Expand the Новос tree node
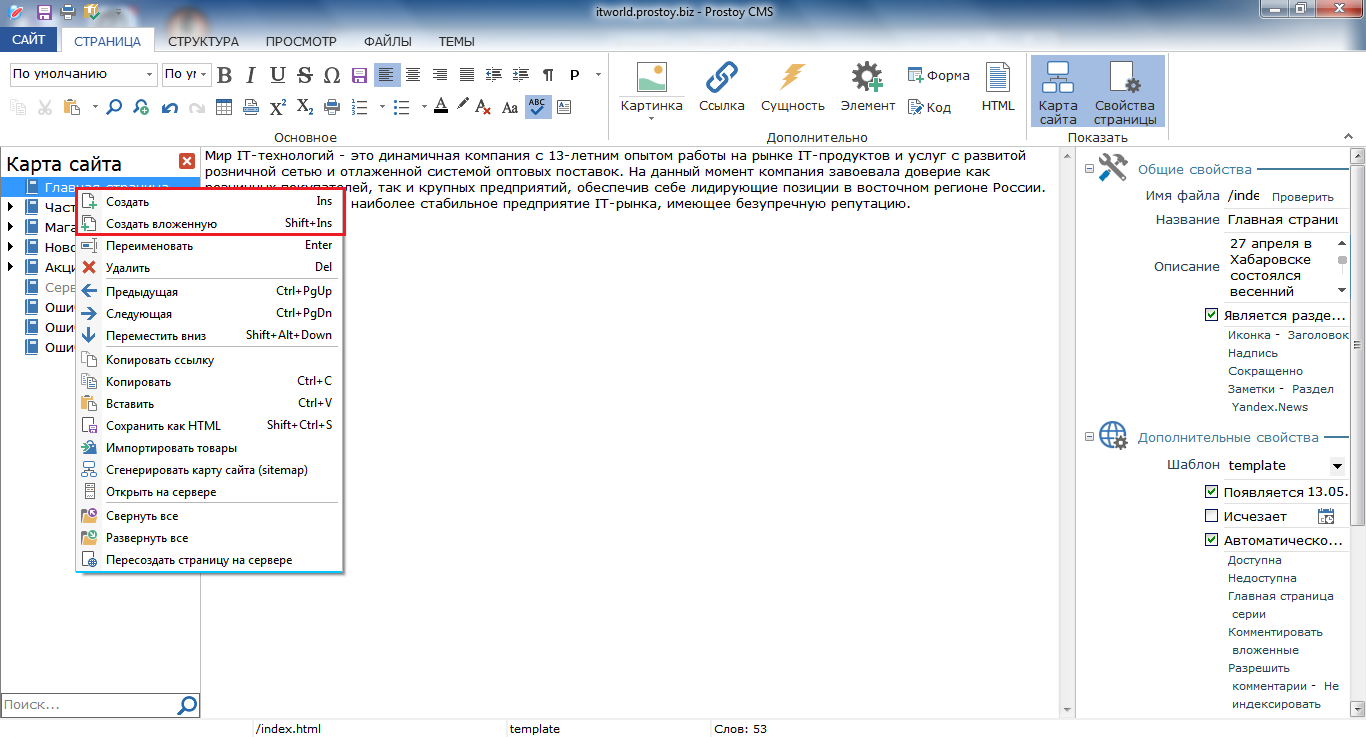The height and width of the screenshot is (737, 1366). click(x=10, y=247)
